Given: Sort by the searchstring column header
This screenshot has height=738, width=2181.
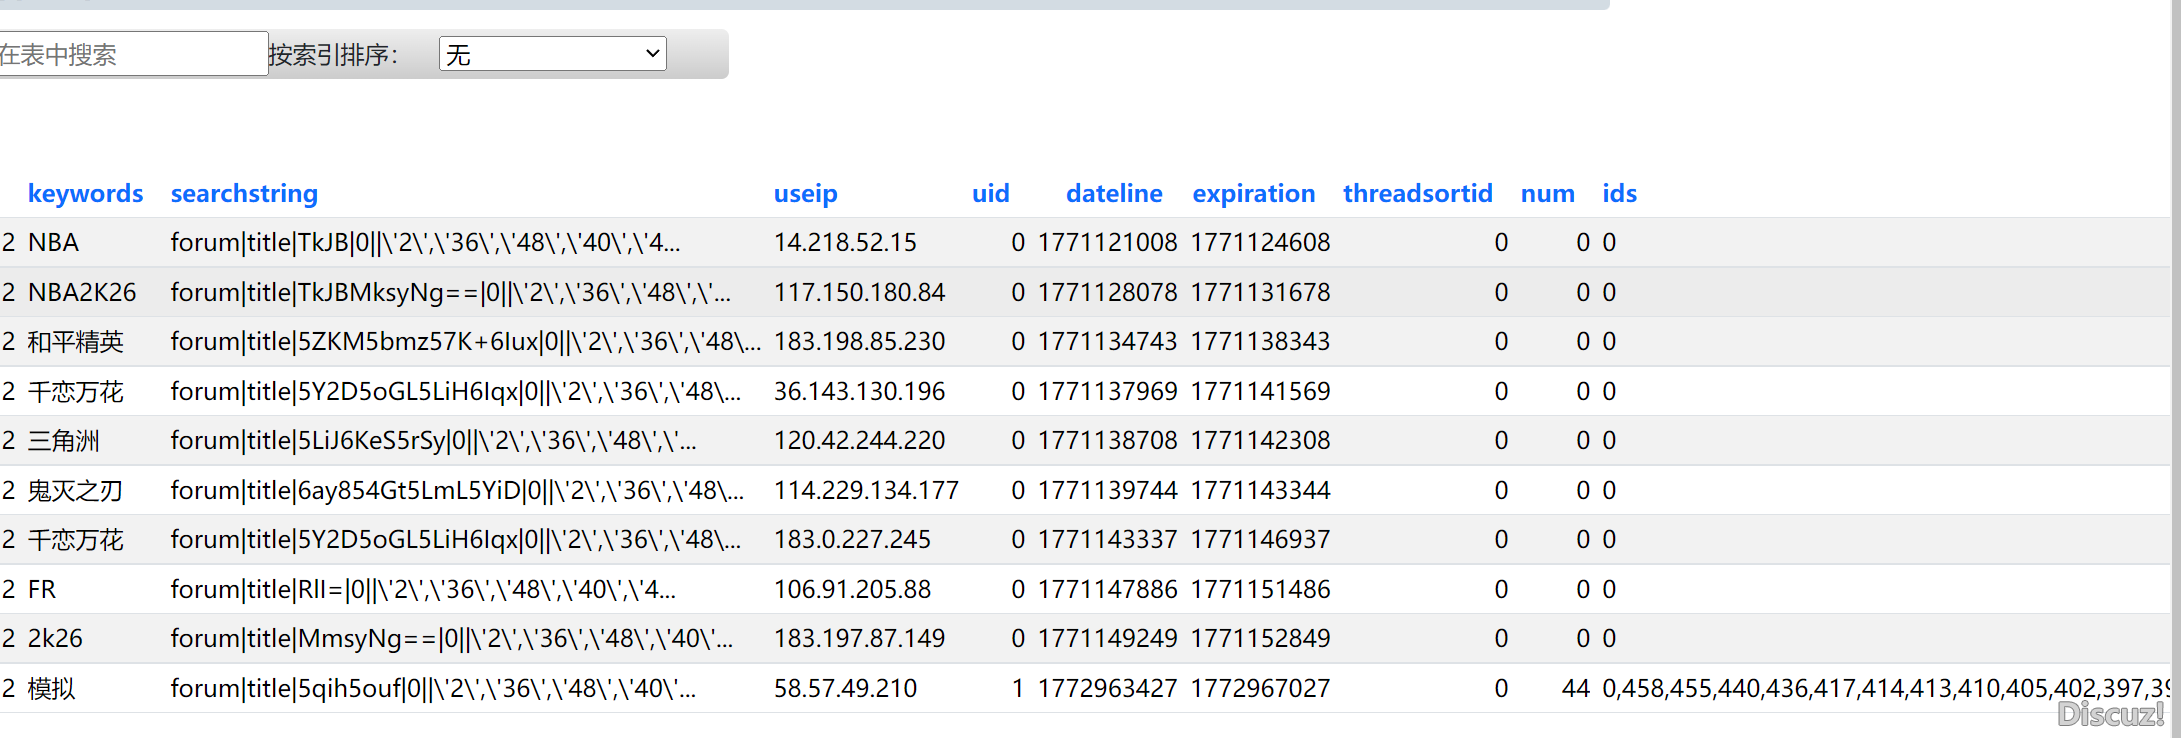Looking at the screenshot, I should click(x=244, y=193).
